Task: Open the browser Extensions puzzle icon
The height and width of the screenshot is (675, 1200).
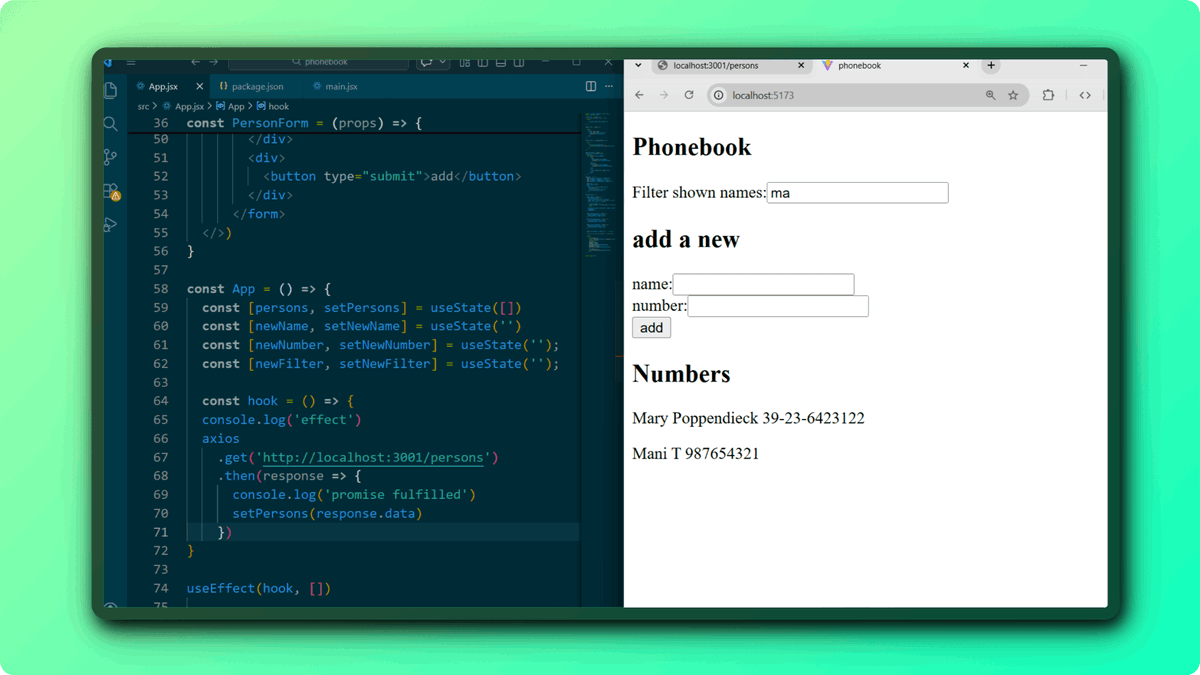Action: [1048, 95]
